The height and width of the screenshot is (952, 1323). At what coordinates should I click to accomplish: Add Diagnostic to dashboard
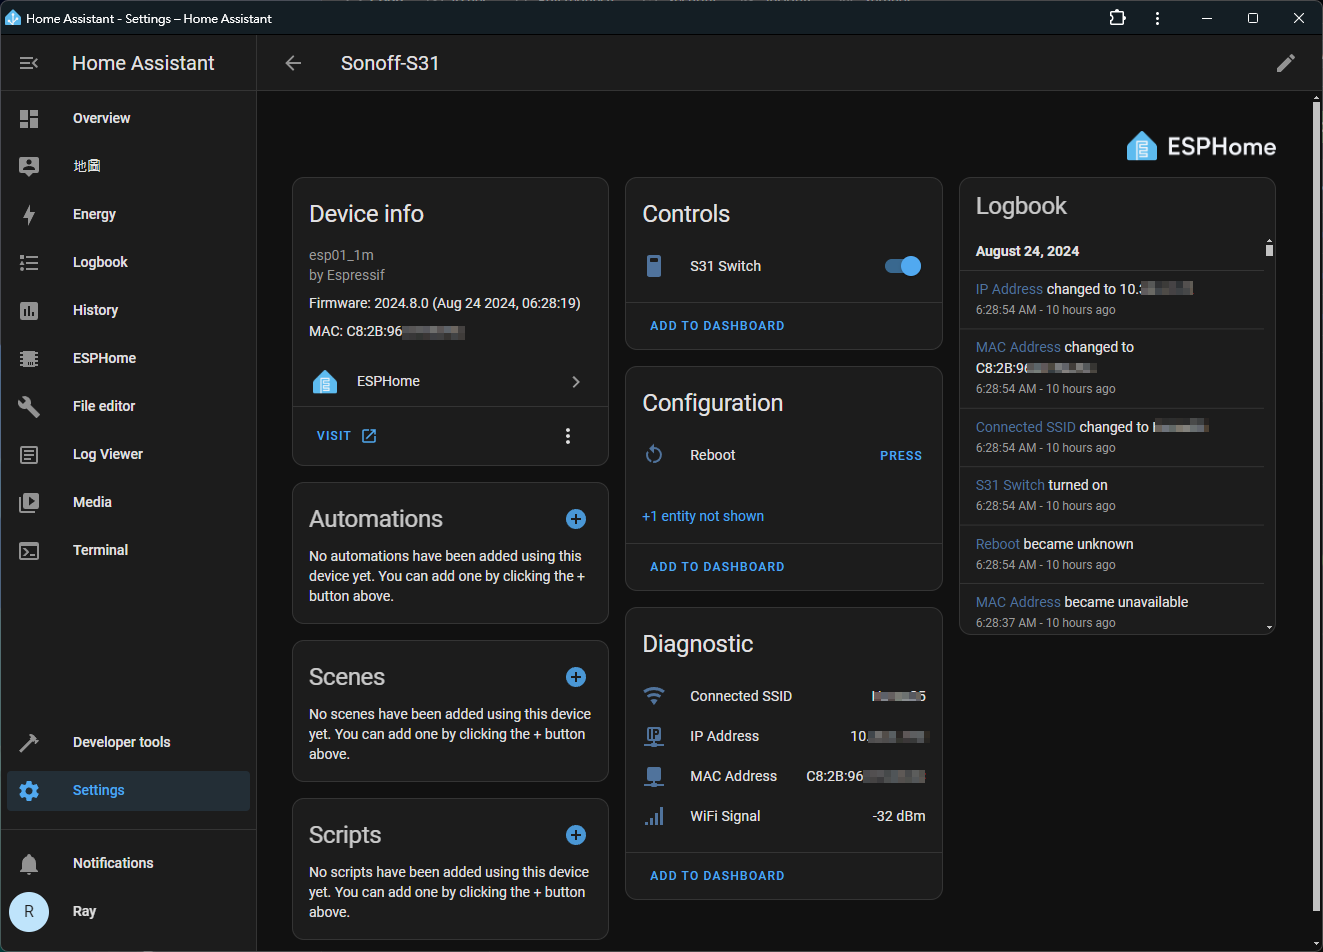tap(717, 876)
